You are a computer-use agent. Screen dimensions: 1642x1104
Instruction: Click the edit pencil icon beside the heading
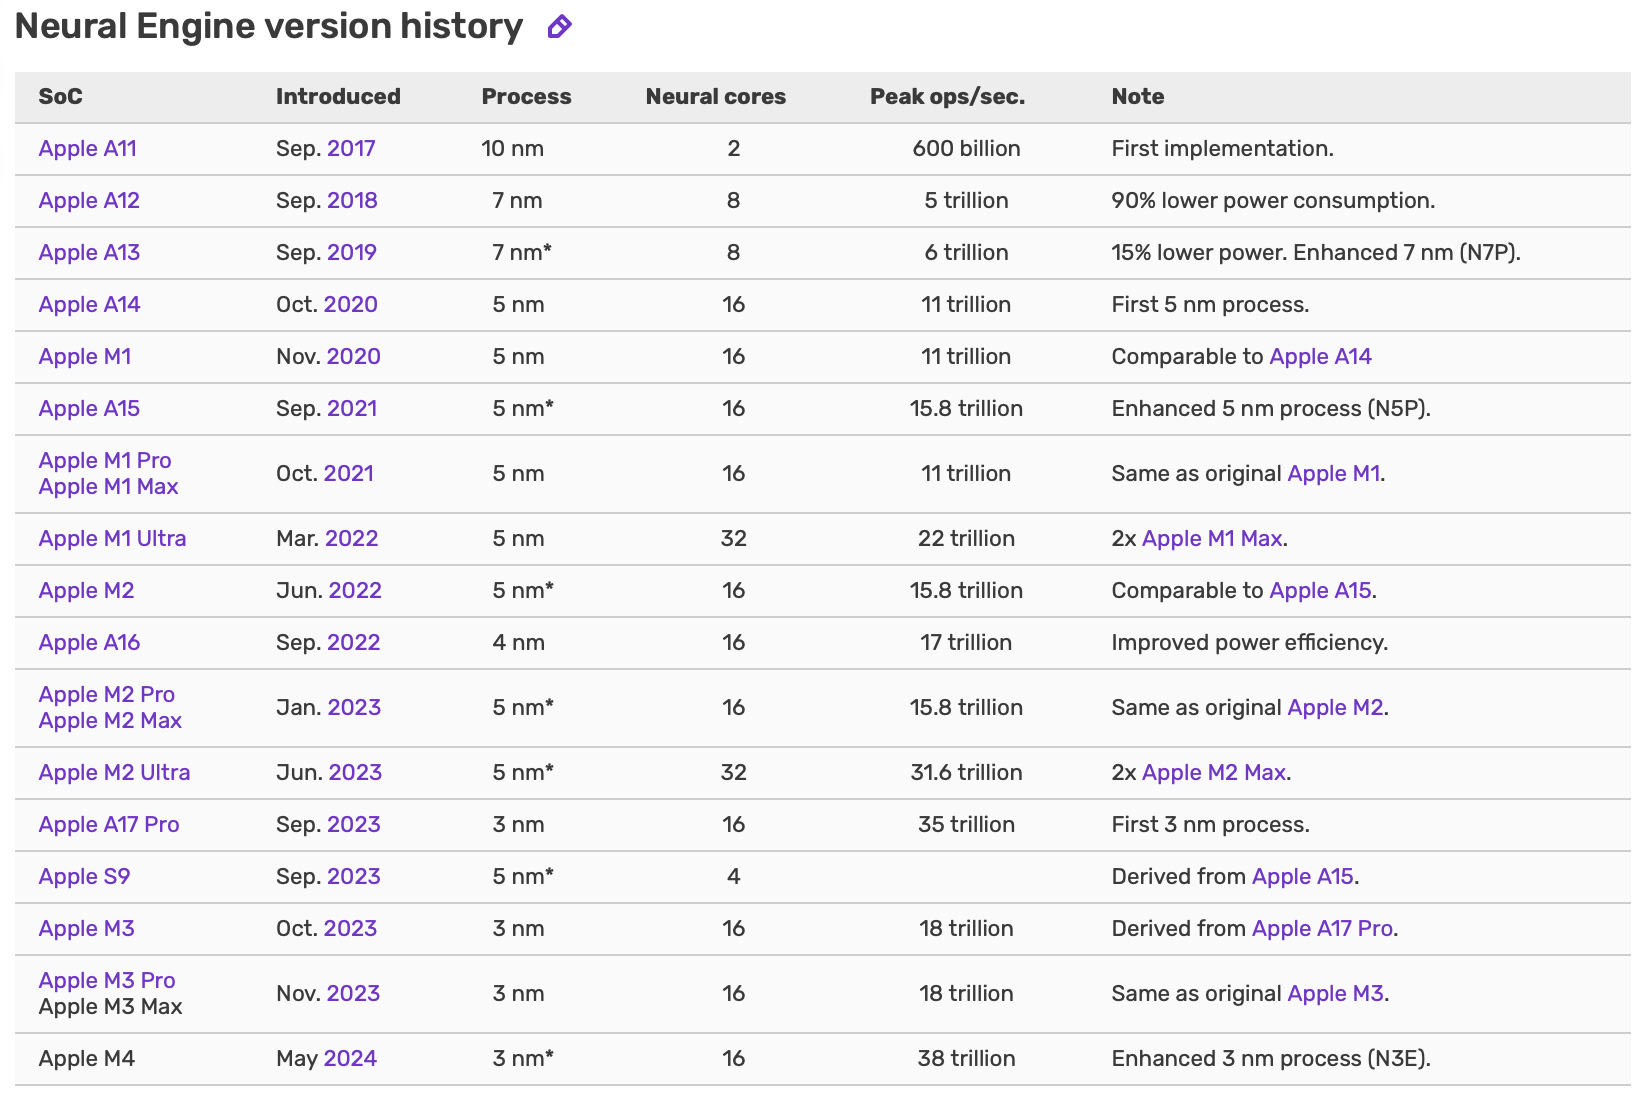pyautogui.click(x=559, y=27)
